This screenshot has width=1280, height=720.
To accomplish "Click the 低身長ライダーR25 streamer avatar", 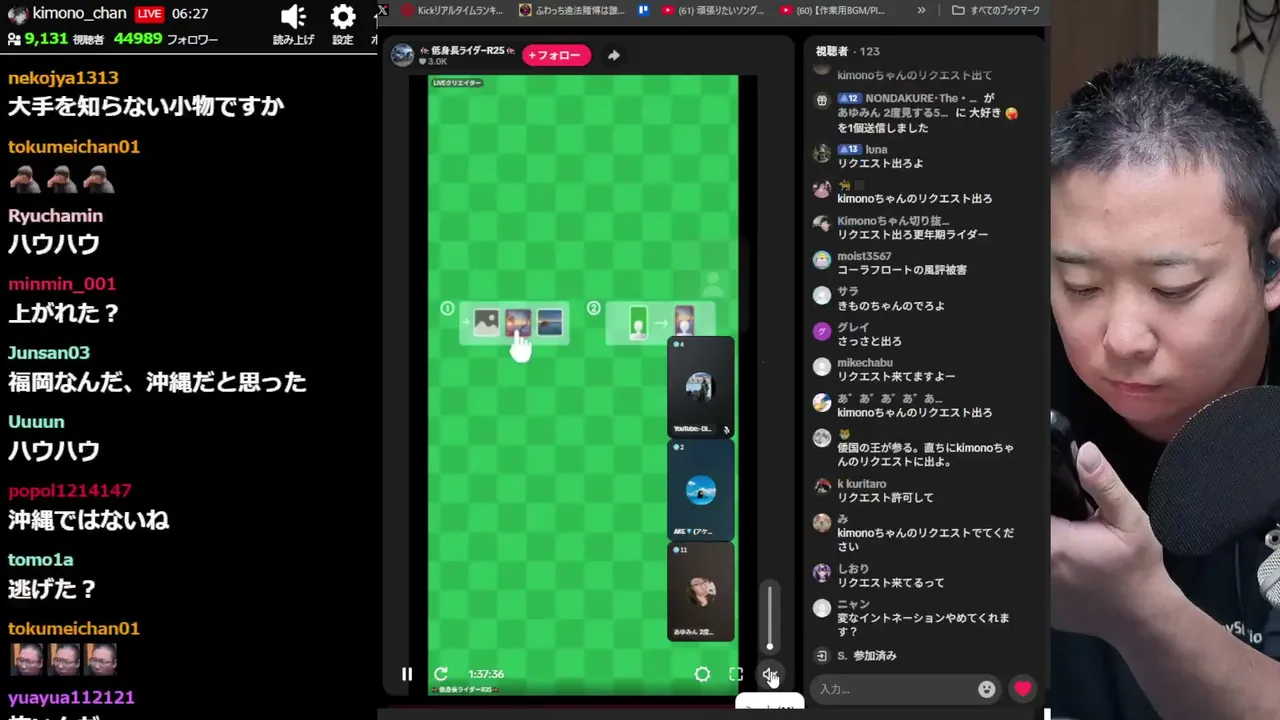I will [402, 55].
